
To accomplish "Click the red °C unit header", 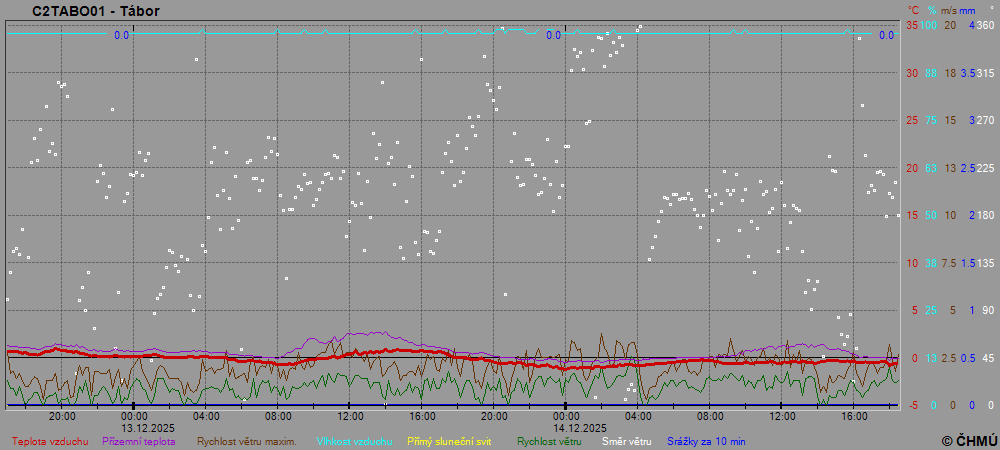I will [x=912, y=9].
